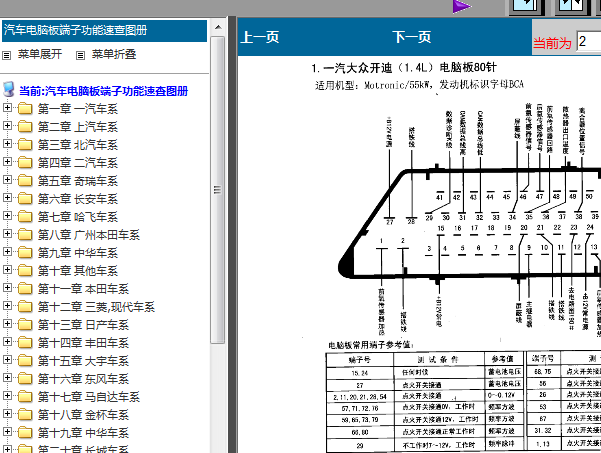Expand the 第八章 广州本田车系 tree node
The width and height of the screenshot is (601, 453).
click(x=7, y=233)
